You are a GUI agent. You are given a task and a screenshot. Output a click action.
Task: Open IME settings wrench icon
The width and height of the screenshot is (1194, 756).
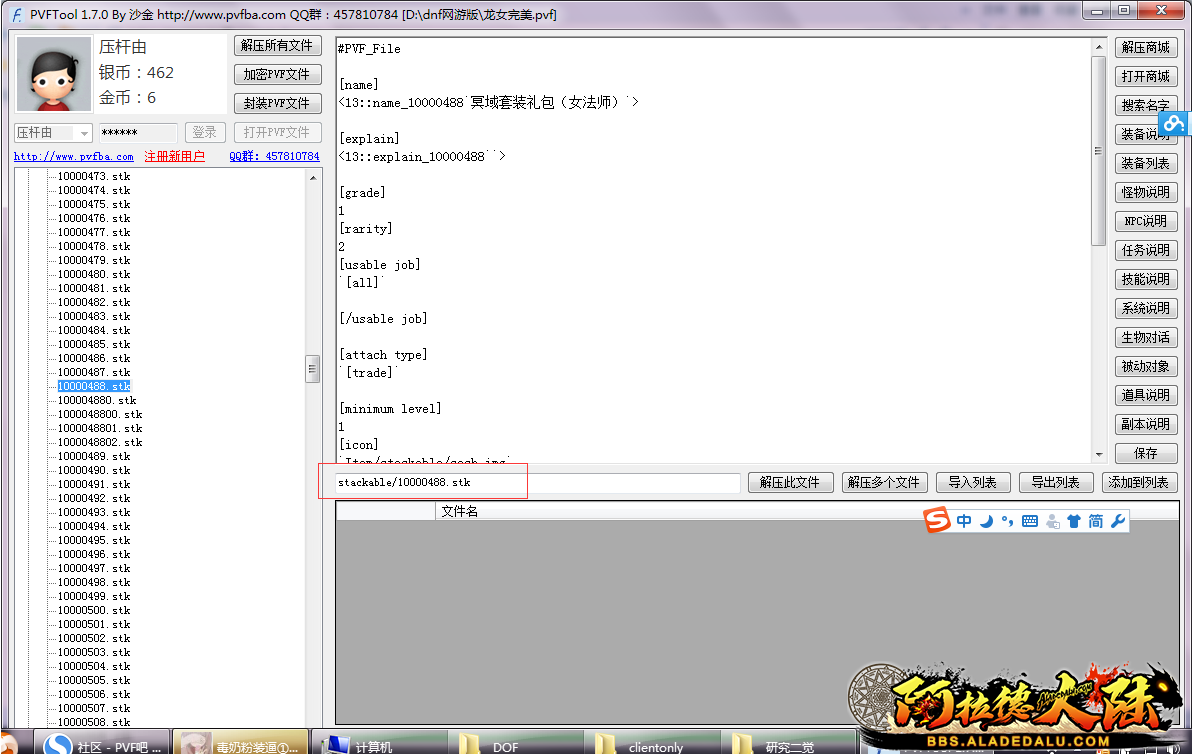tap(1118, 521)
